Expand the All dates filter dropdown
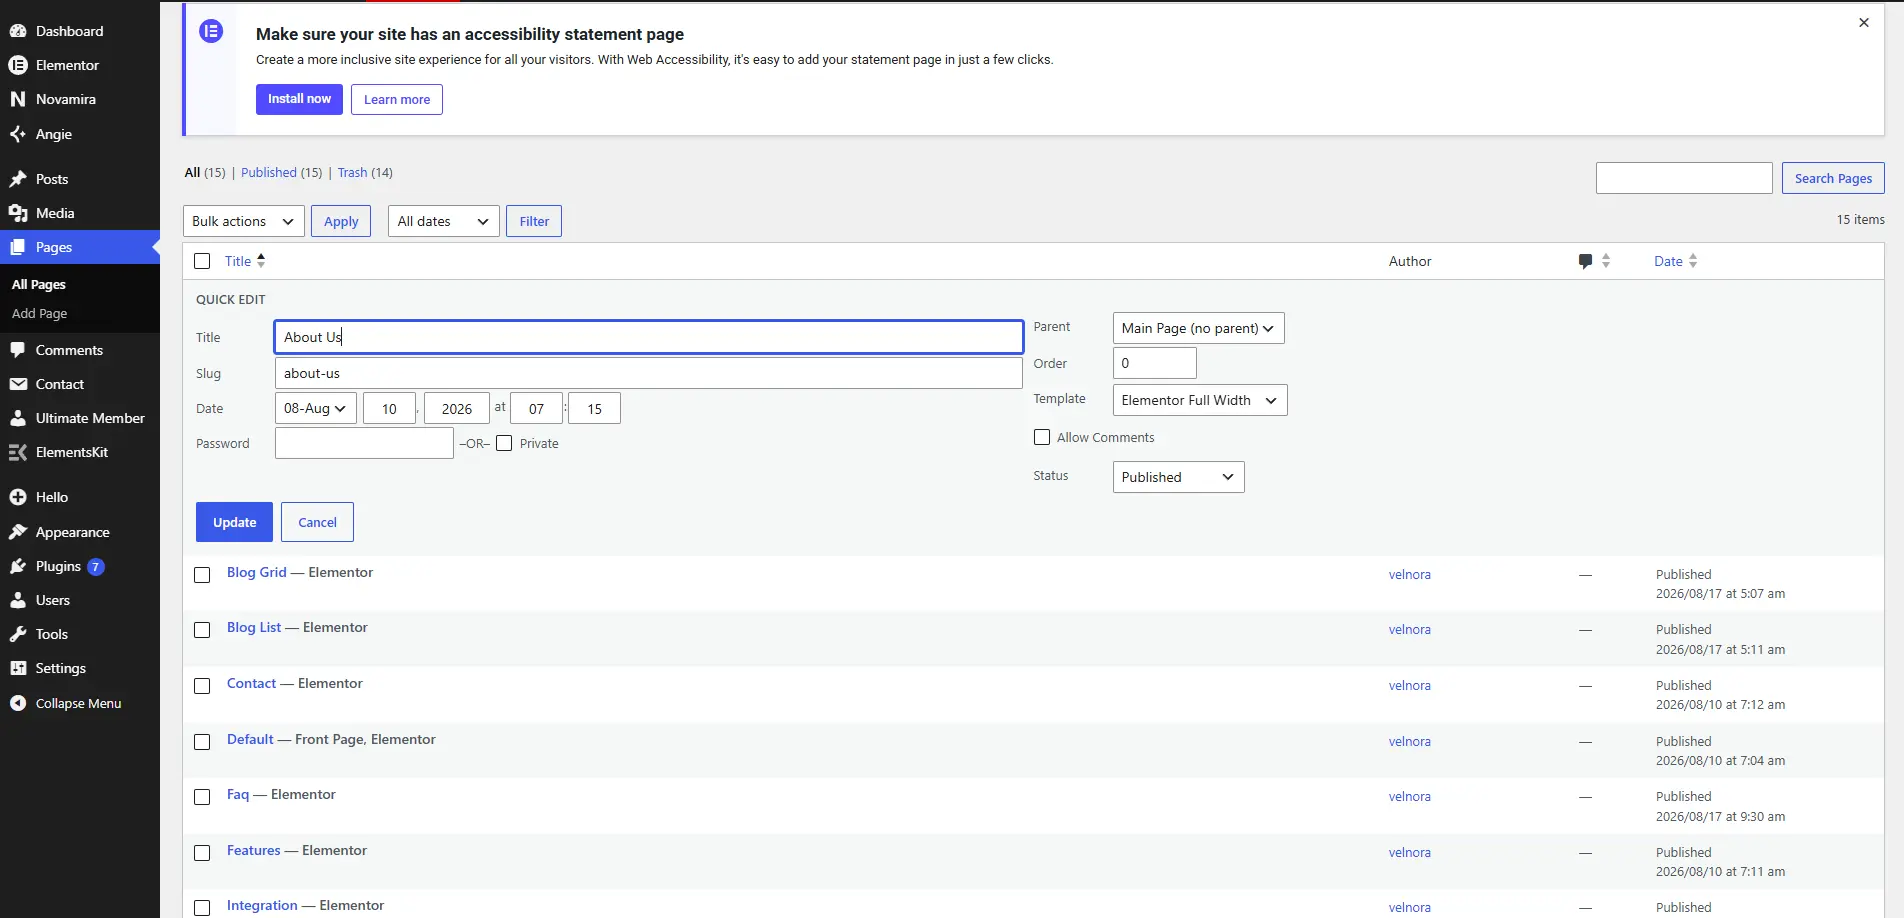 (444, 221)
